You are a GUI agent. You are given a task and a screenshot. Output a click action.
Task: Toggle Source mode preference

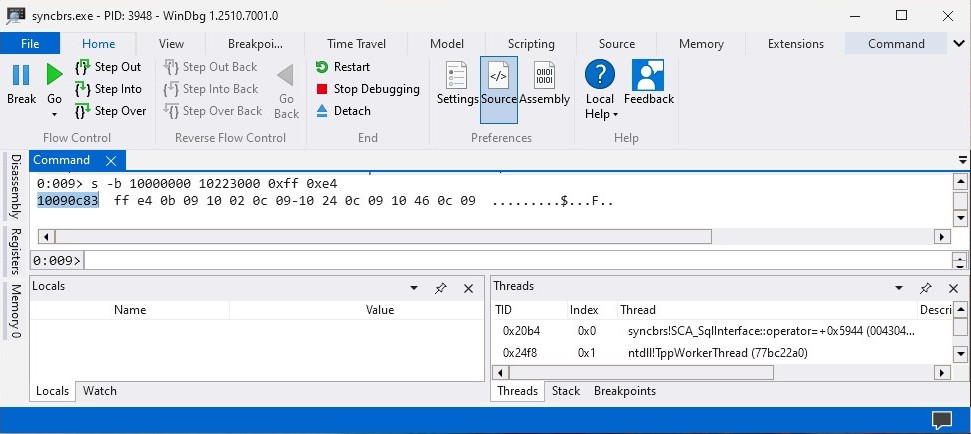pos(498,84)
